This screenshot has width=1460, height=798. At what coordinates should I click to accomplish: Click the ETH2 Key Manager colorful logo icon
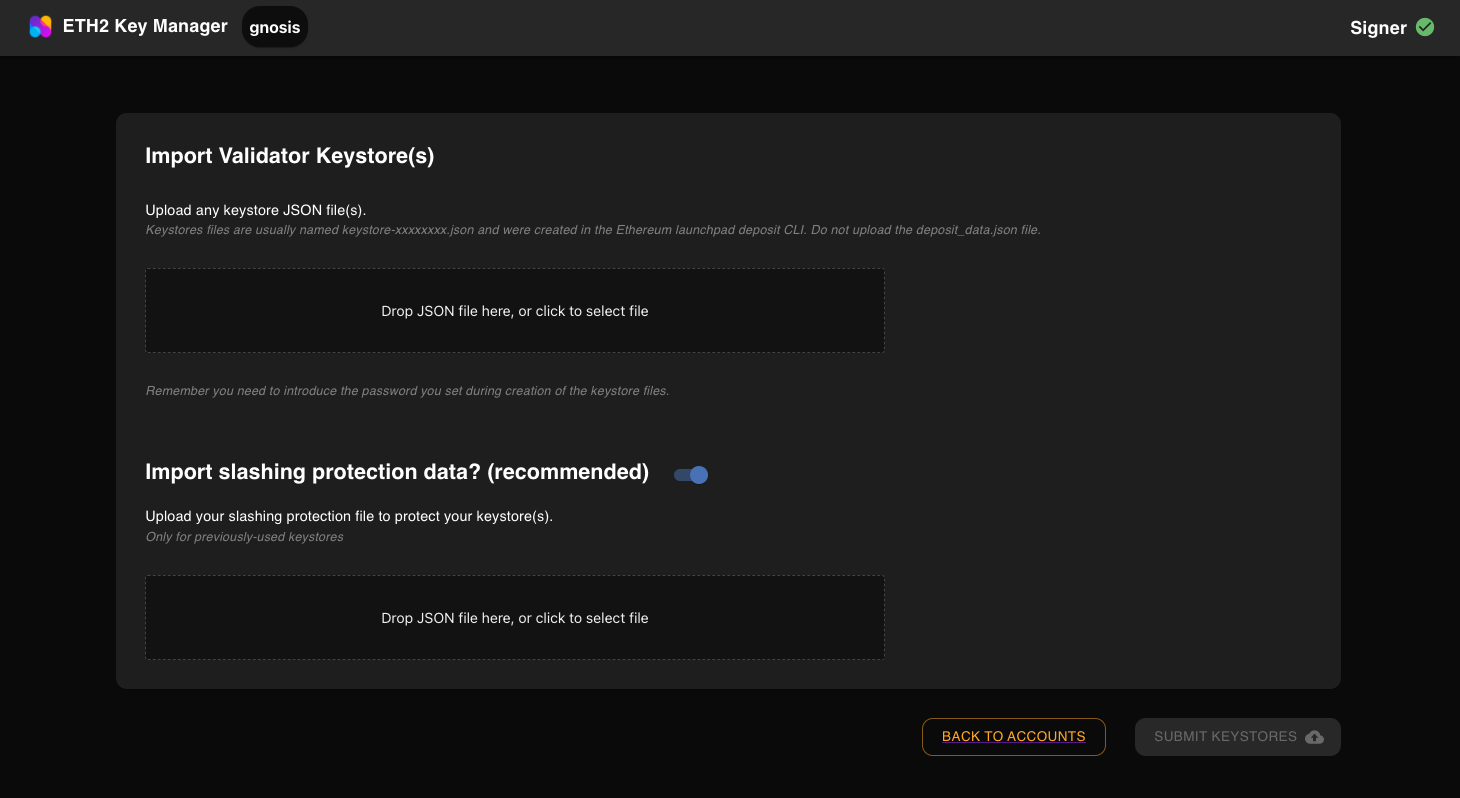click(x=40, y=27)
